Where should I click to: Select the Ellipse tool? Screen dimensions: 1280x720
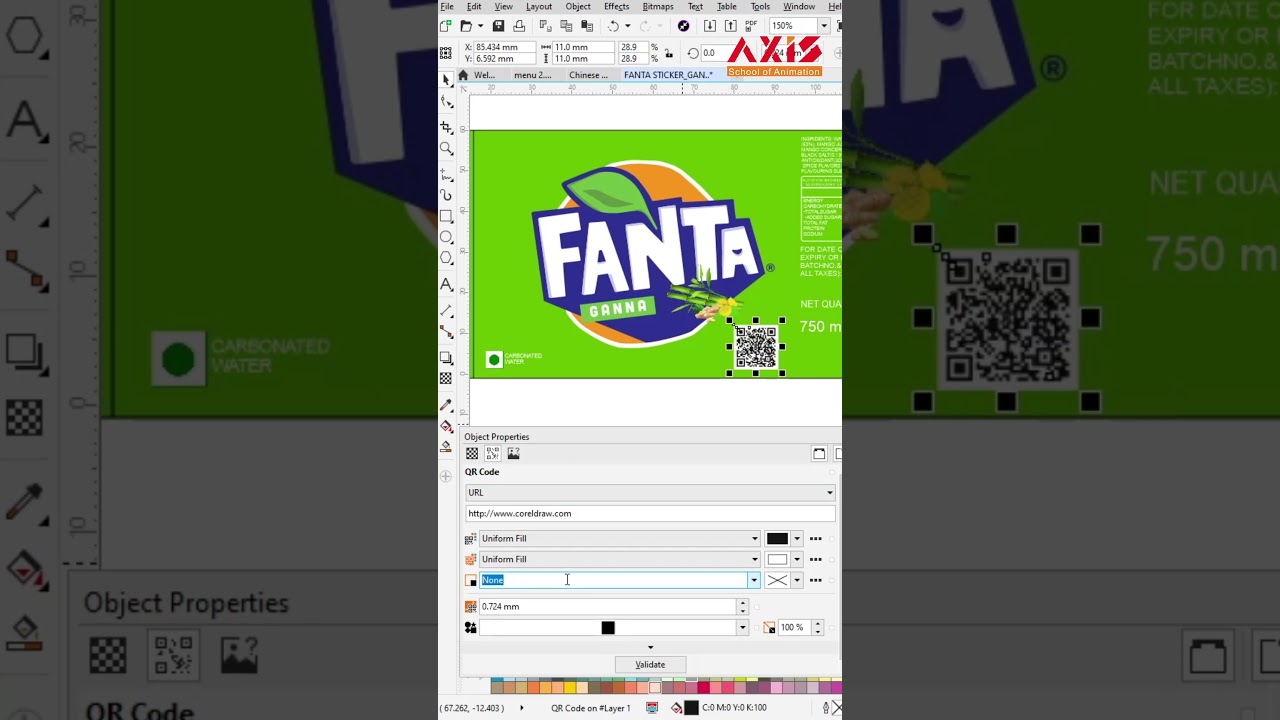point(446,237)
